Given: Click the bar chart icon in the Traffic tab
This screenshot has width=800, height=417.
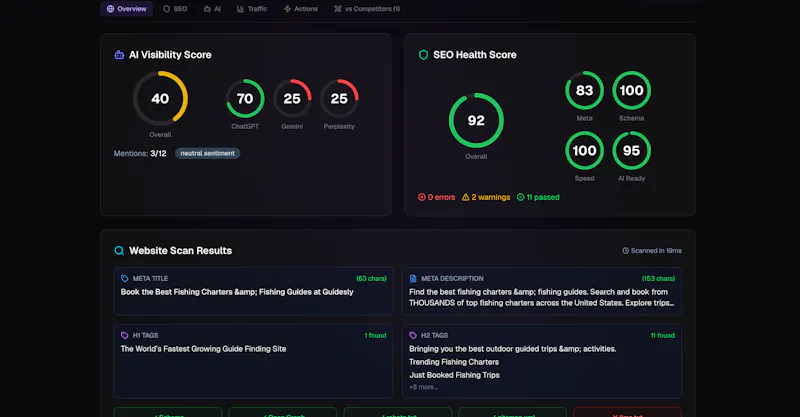Looking at the screenshot, I should [240, 9].
